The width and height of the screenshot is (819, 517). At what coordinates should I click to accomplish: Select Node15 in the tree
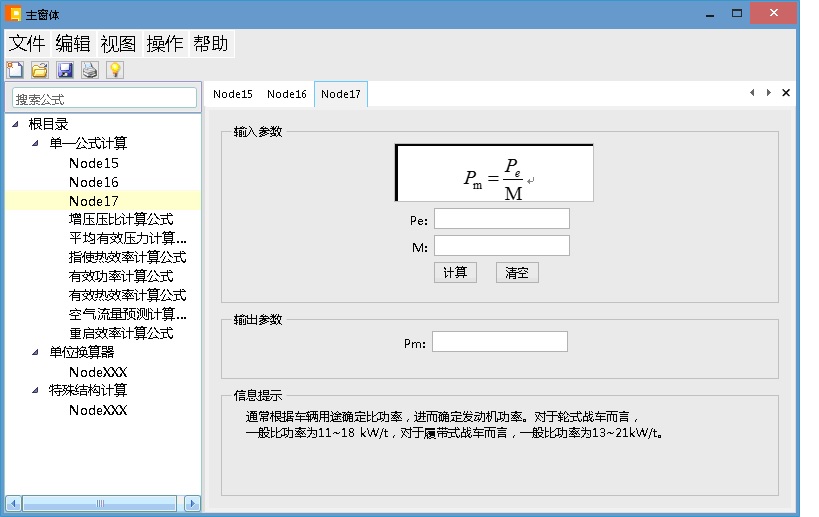click(x=94, y=163)
